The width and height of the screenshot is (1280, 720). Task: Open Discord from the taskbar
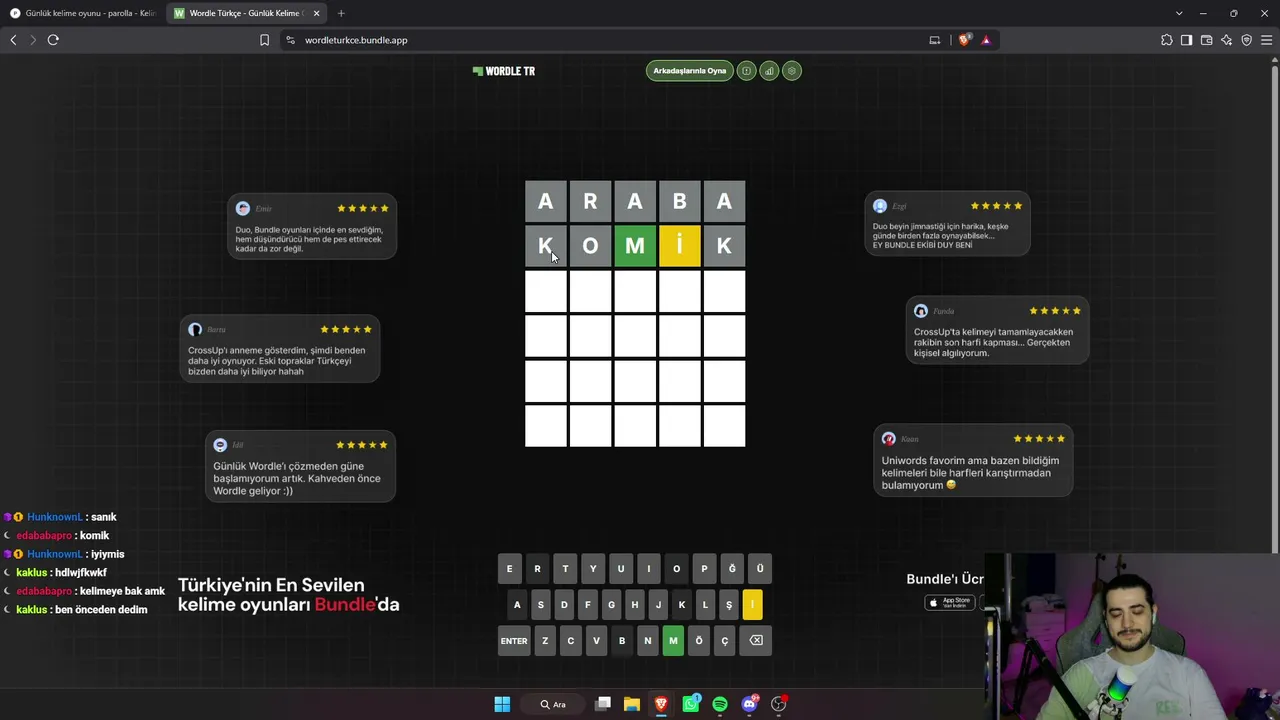[750, 704]
